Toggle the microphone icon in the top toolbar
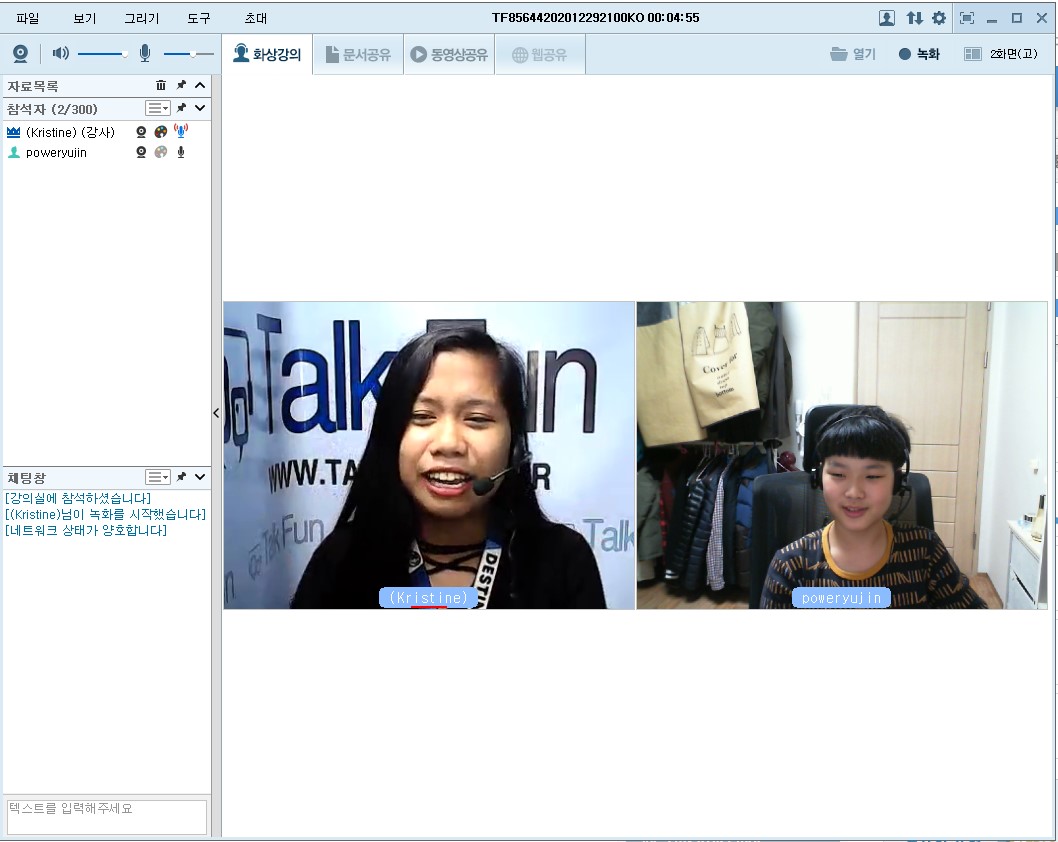This screenshot has height=842, width=1058. [145, 54]
